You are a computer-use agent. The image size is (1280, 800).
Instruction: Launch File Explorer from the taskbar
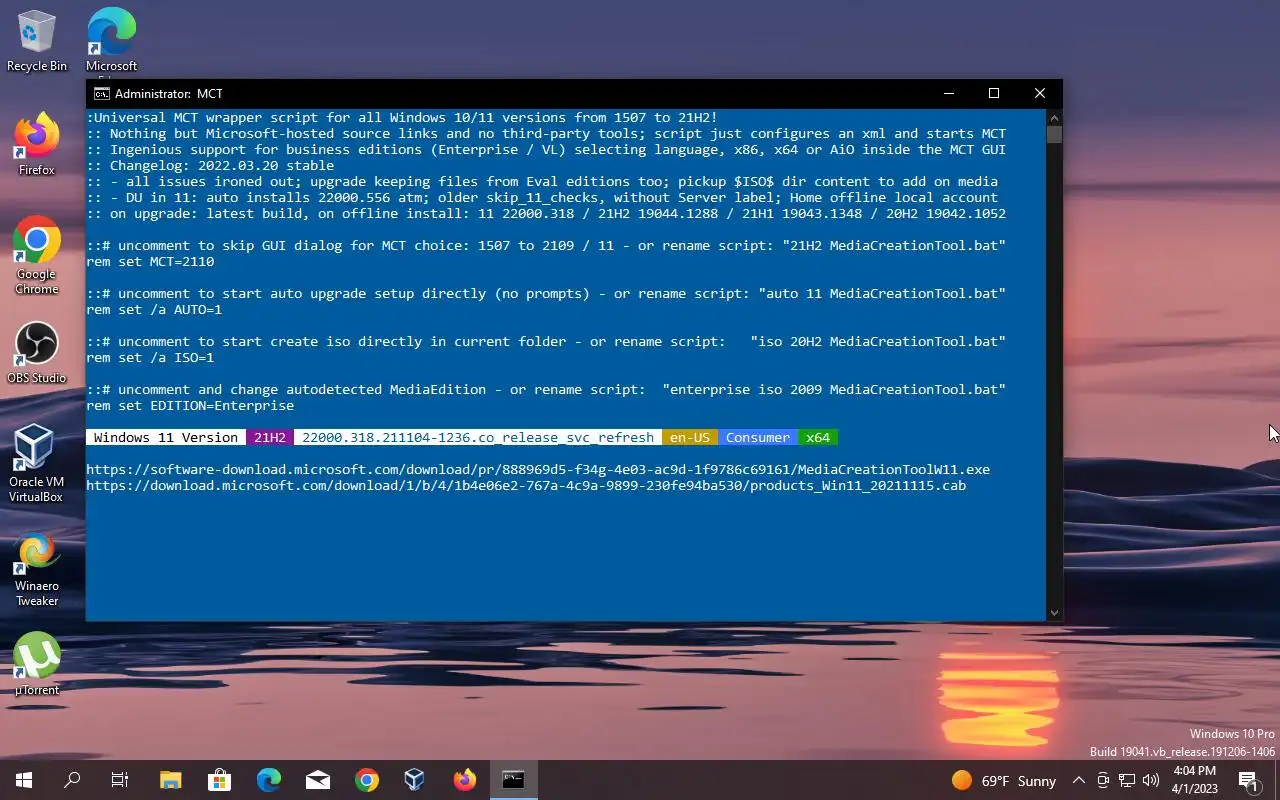tap(170, 780)
